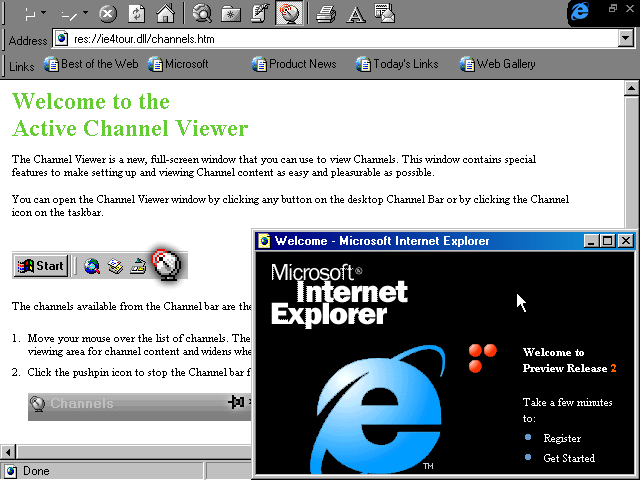Open the Forward button history dropdown arrow
Image resolution: width=640 pixels, height=480 pixels.
85,13
